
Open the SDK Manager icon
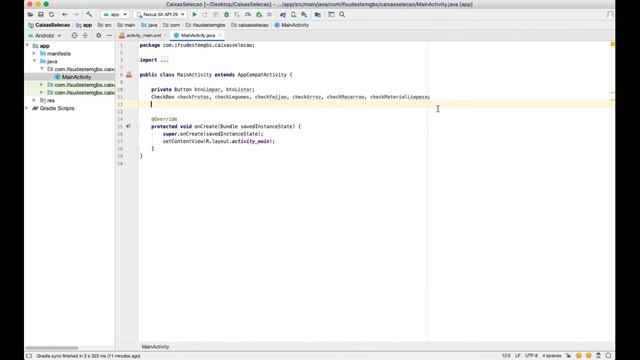(x=304, y=14)
